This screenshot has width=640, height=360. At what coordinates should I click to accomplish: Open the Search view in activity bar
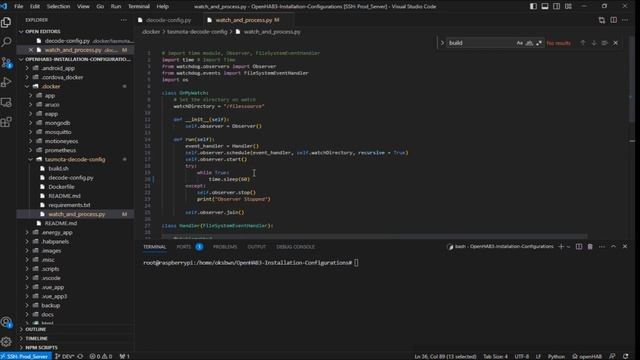6,42
